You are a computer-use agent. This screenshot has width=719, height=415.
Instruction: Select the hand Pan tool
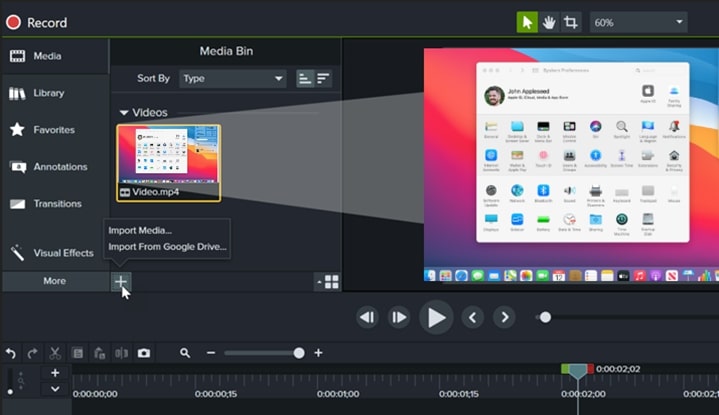click(548, 22)
